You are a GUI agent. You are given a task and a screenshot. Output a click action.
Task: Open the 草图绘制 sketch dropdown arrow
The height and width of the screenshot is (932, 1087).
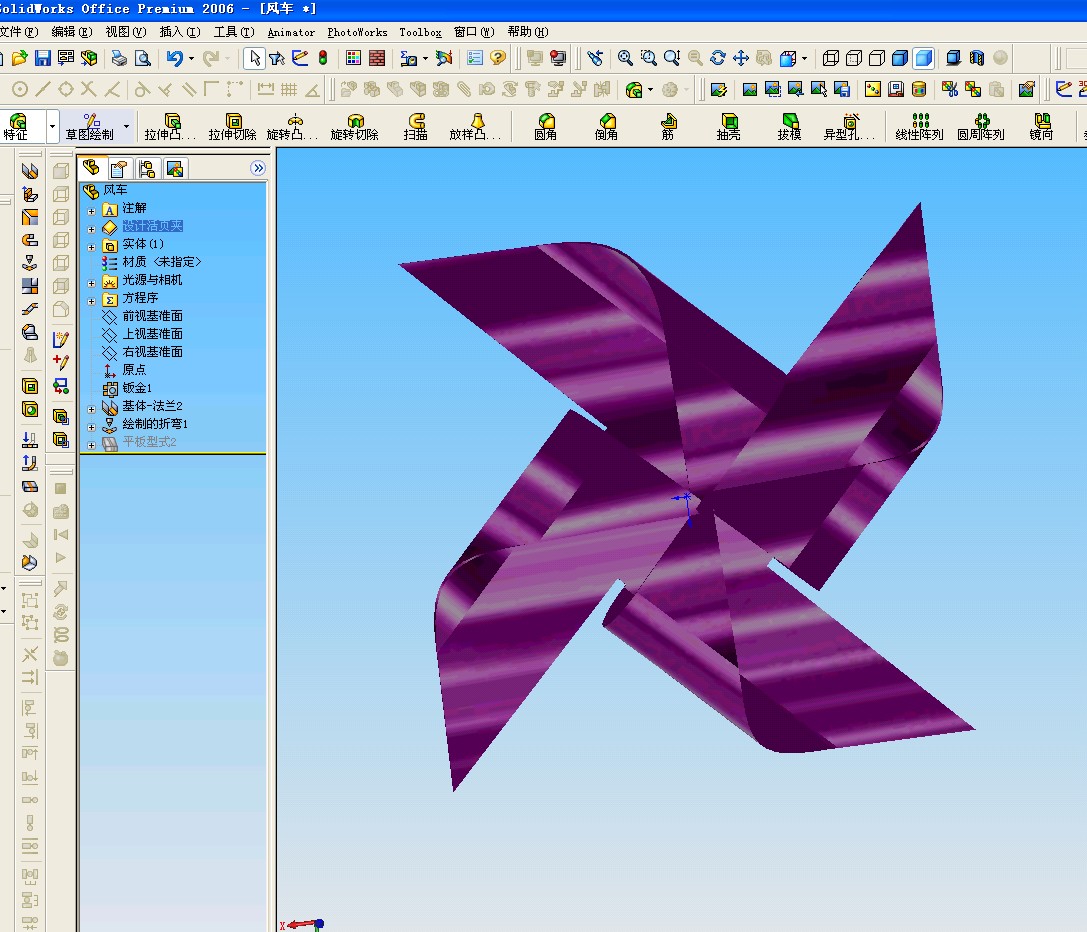[126, 127]
